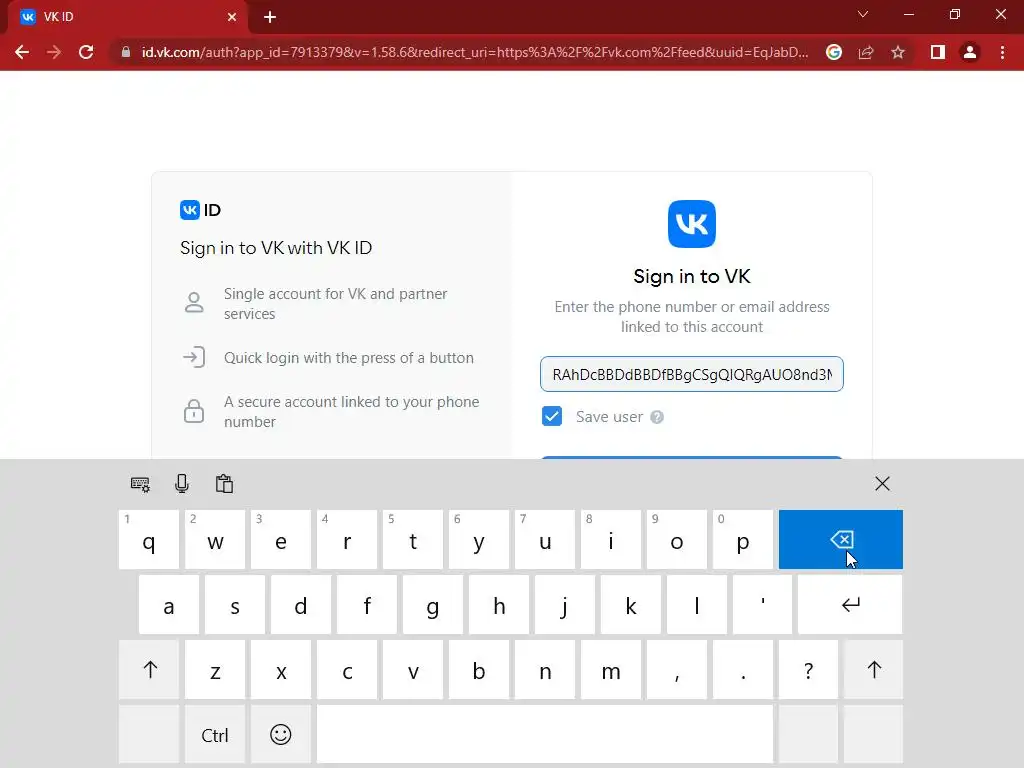1024x768 pixels.
Task: Open touch keyboard settings icon
Action: (x=140, y=484)
